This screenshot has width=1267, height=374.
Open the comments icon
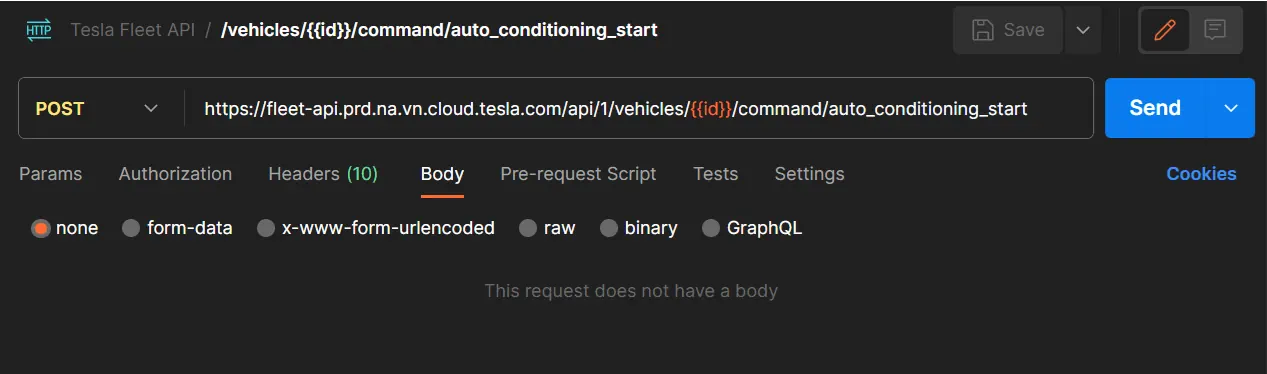[1215, 30]
